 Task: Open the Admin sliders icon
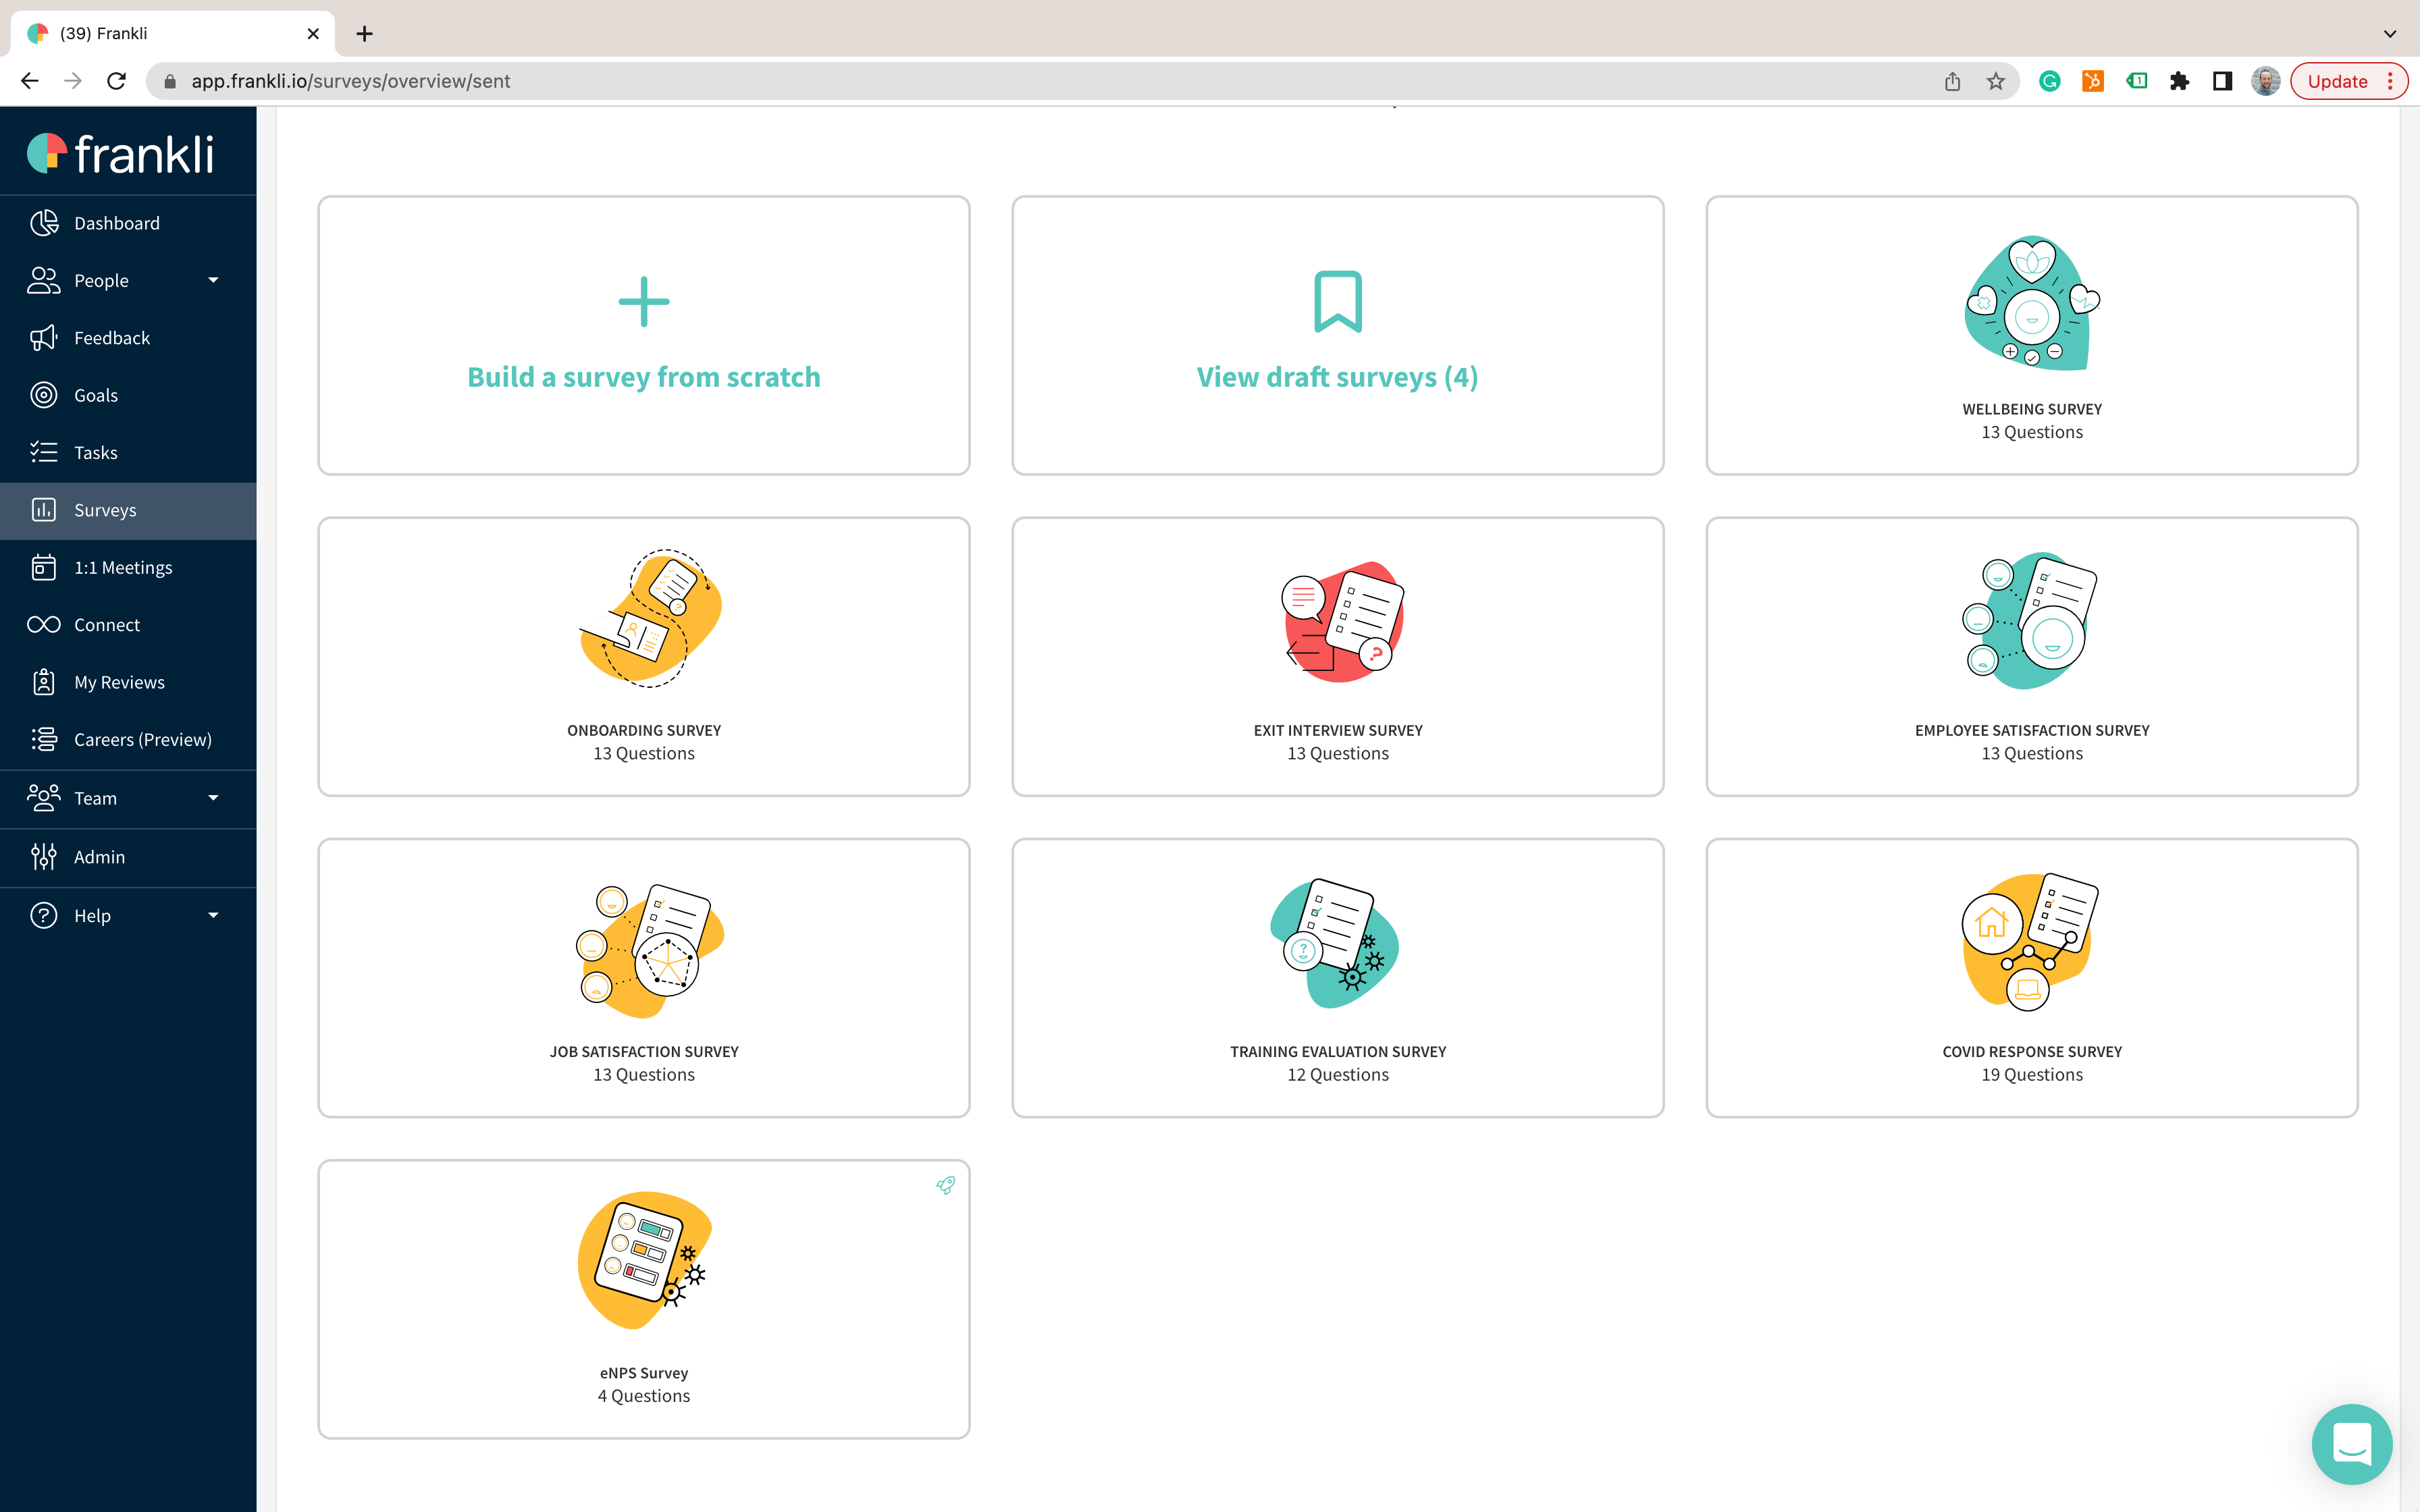43,857
